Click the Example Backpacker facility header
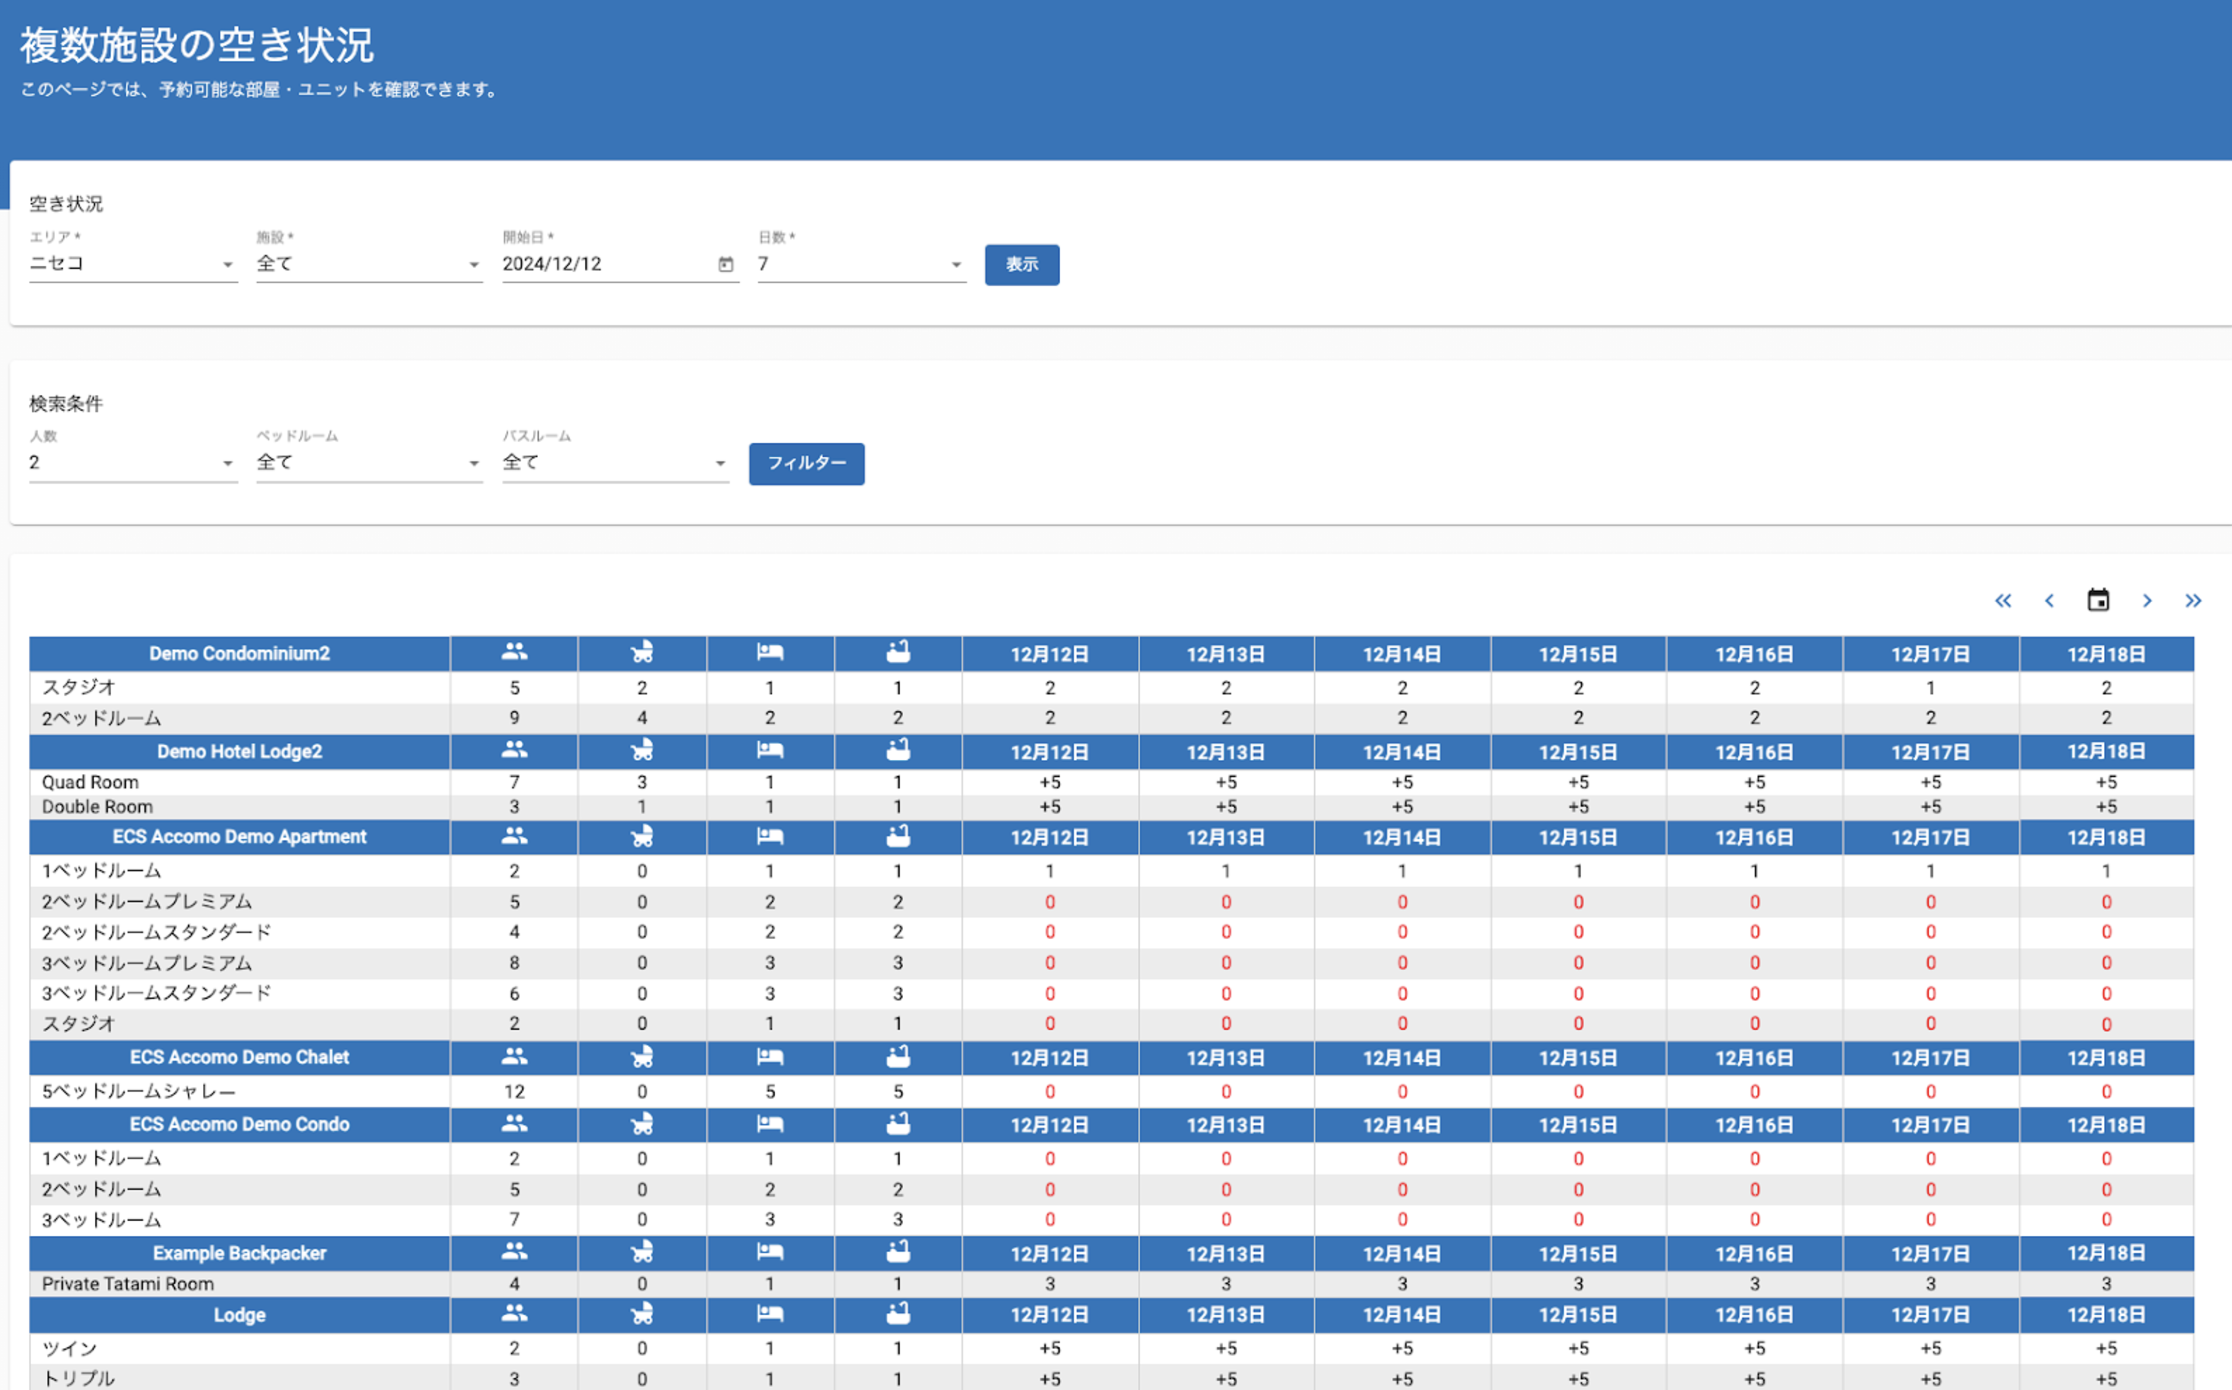This screenshot has width=2232, height=1390. 239,1253
